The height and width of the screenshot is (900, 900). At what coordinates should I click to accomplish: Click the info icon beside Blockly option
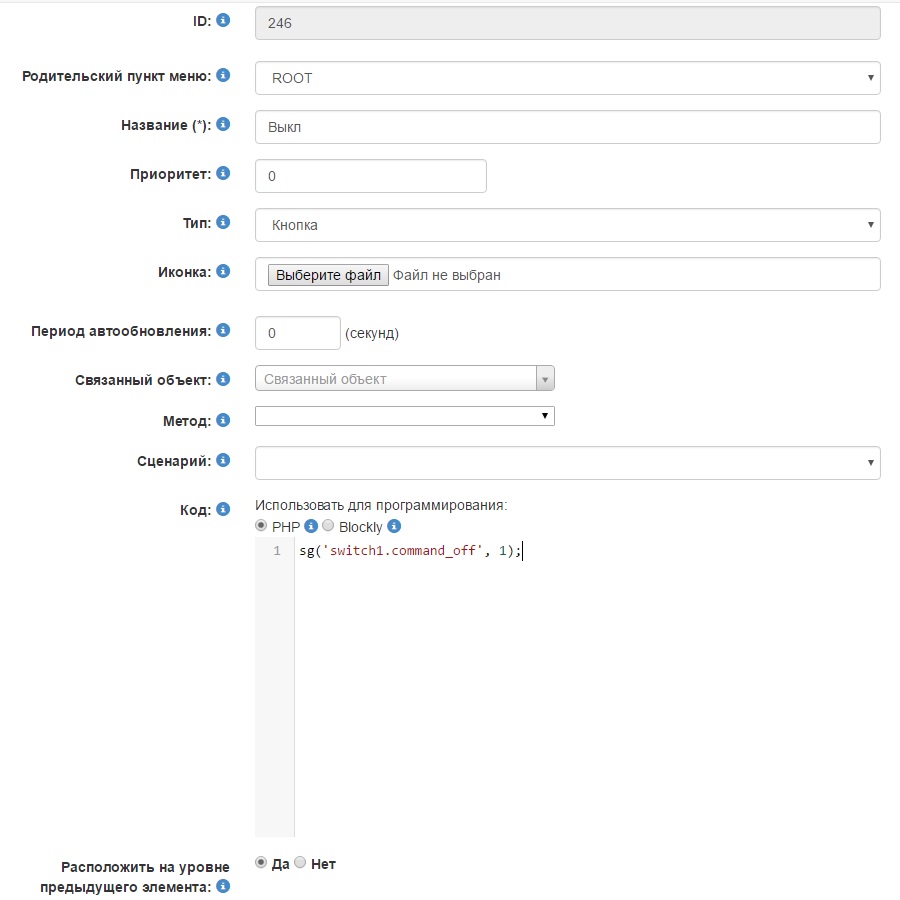click(x=394, y=526)
